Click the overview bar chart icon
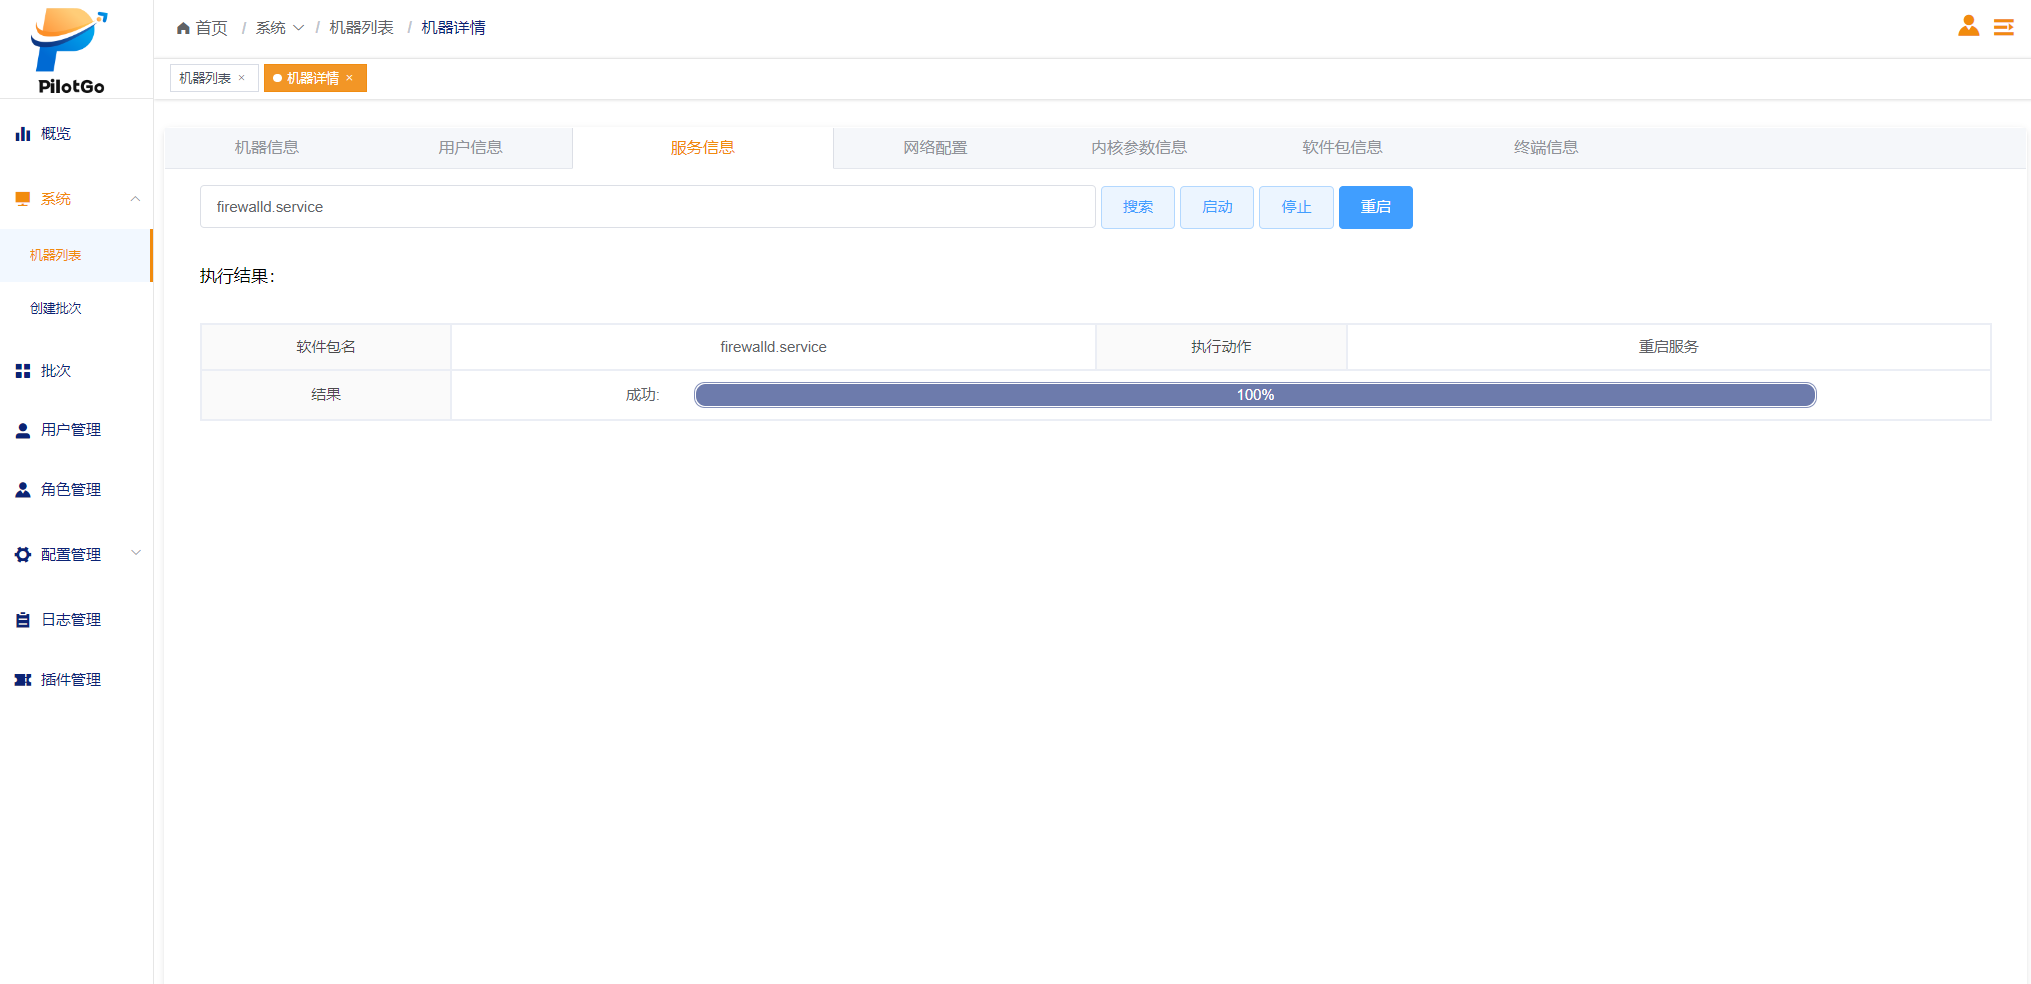Viewport: 2031px width, 984px height. [23, 134]
